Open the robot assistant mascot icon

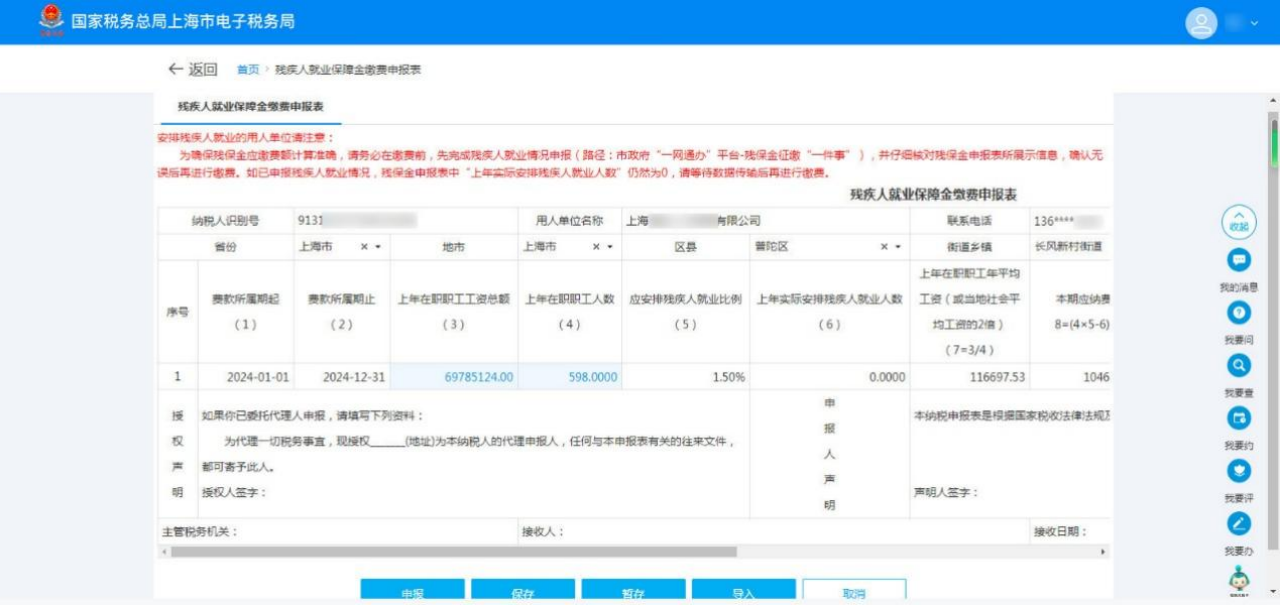click(1239, 579)
